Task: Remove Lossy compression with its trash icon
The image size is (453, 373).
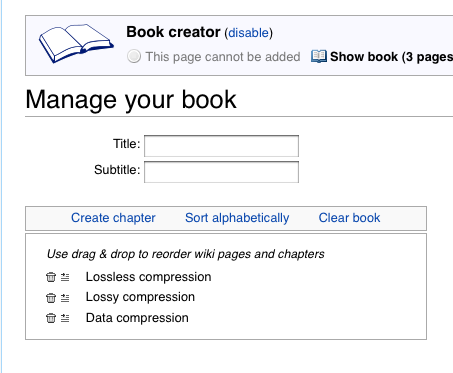Action: click(x=51, y=298)
